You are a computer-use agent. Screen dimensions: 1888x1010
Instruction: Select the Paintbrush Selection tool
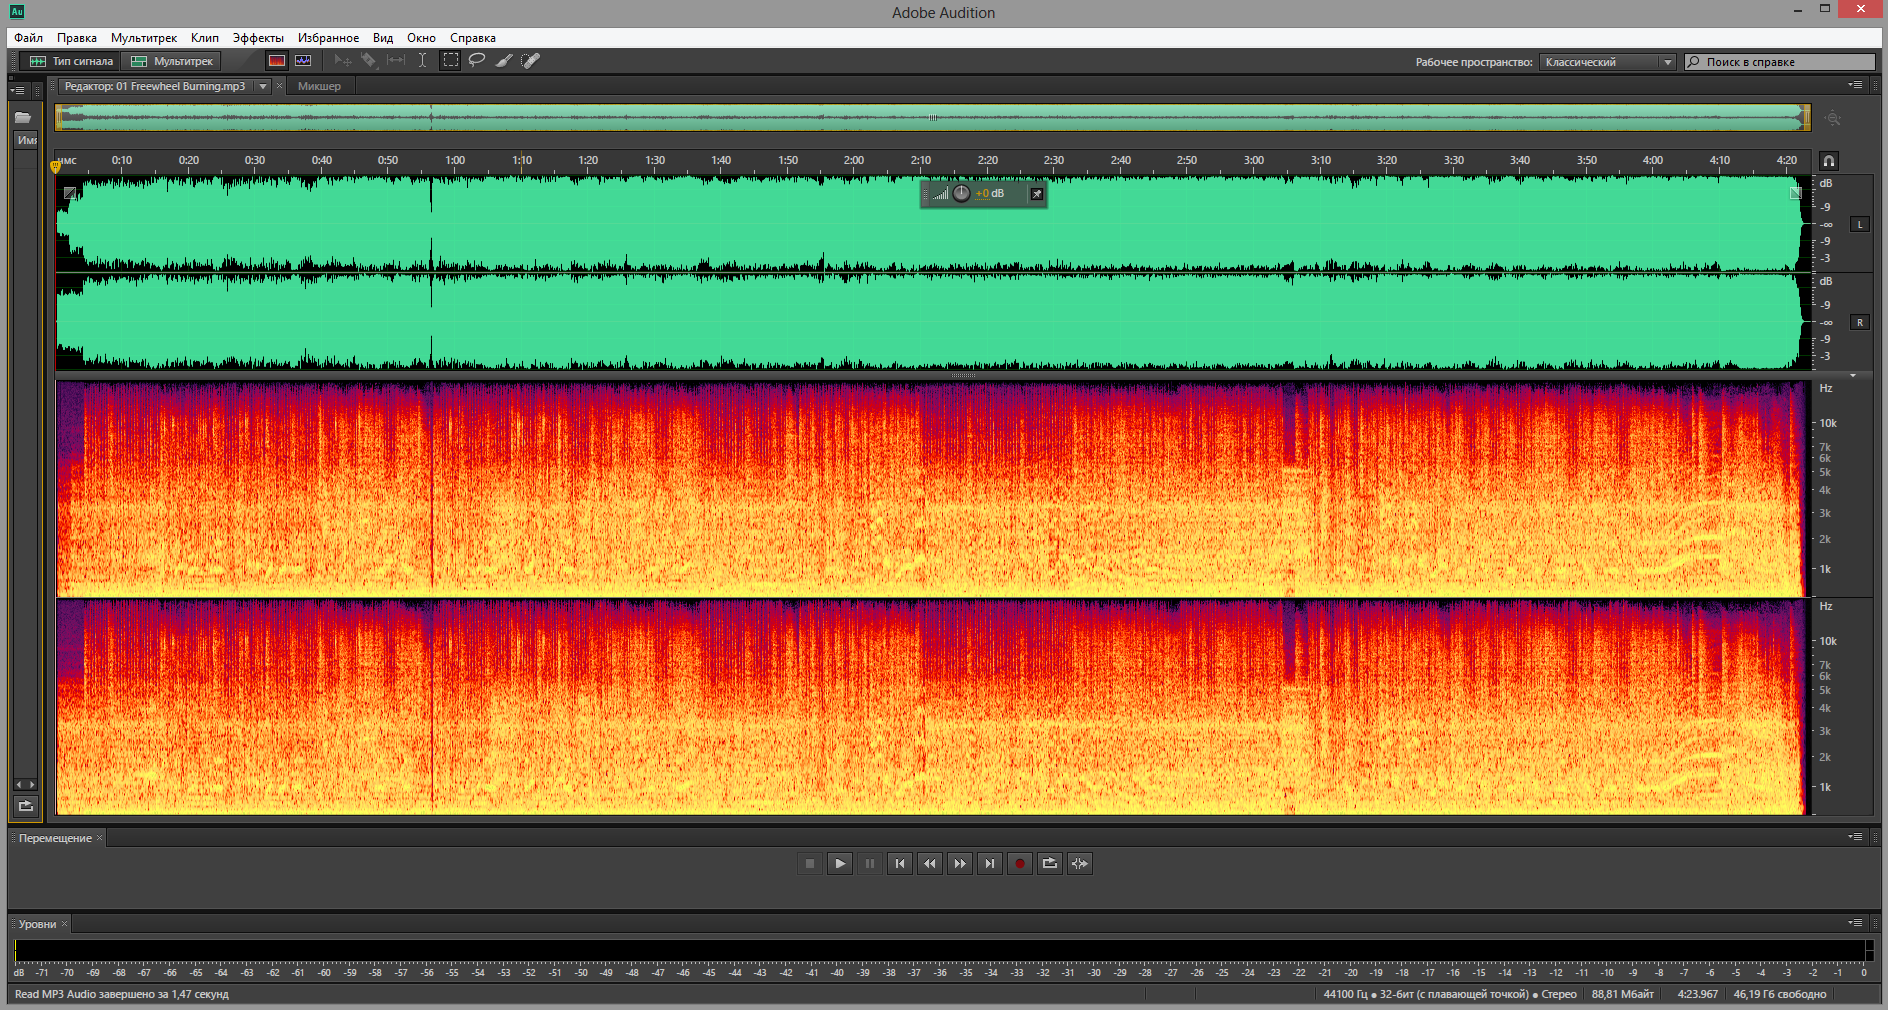pos(504,61)
